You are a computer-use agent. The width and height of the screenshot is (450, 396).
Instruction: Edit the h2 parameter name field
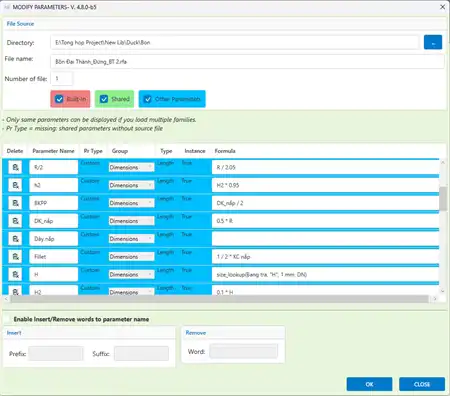[54, 185]
